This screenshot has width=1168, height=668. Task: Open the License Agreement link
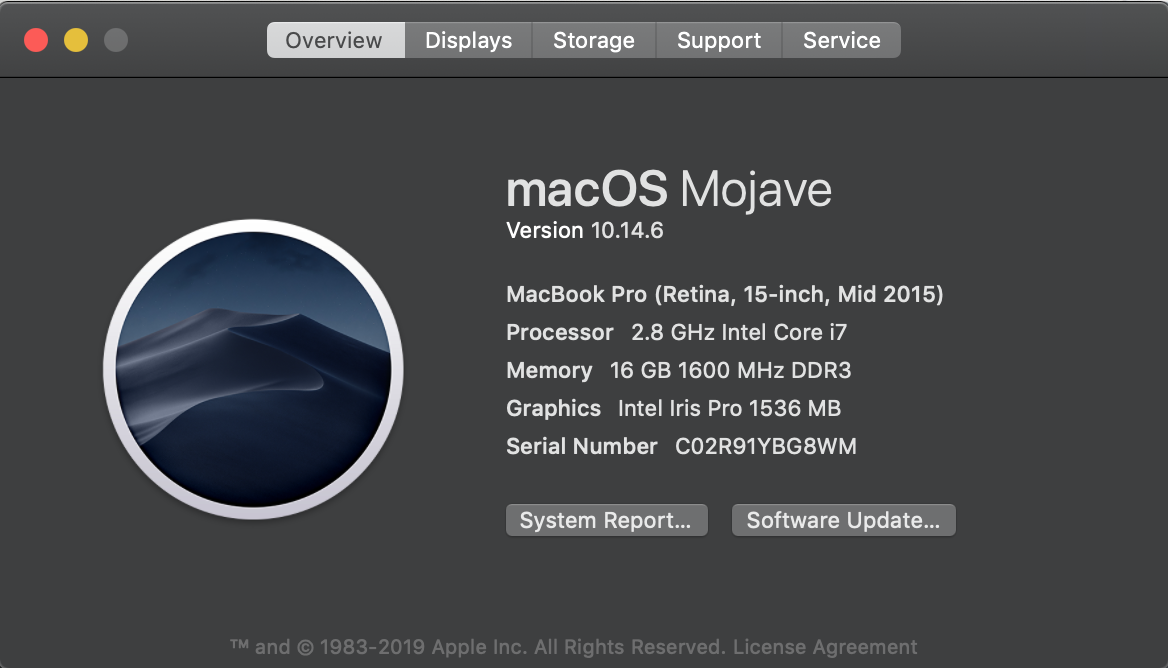click(825, 647)
